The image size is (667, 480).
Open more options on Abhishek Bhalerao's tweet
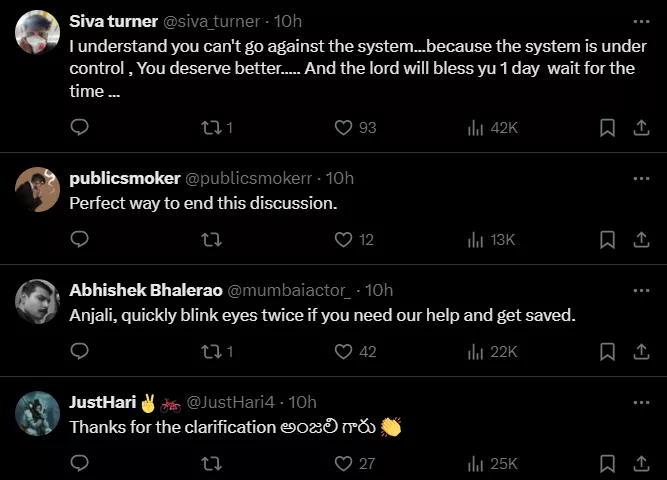641,290
